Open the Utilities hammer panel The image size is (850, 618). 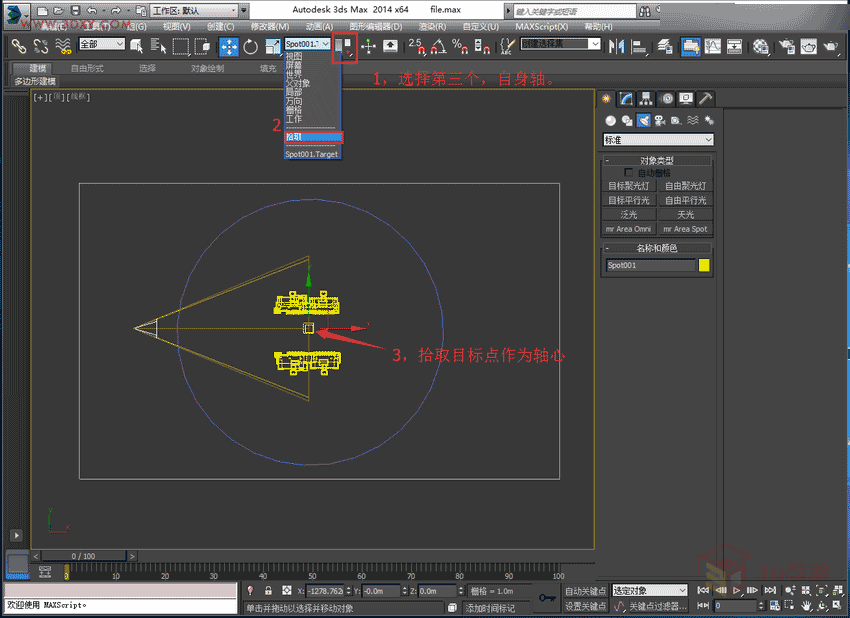(x=705, y=99)
